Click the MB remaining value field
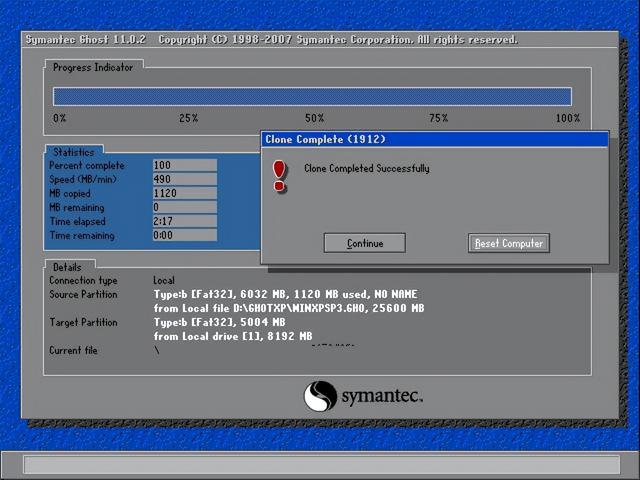Screen dimensions: 640x480 (x=184, y=207)
